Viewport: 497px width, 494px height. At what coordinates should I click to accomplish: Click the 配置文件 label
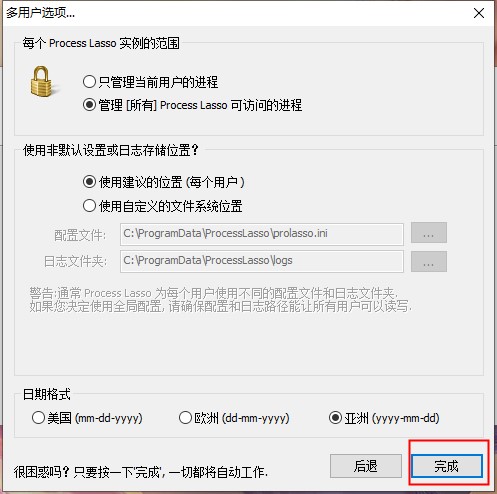[x=80, y=235]
